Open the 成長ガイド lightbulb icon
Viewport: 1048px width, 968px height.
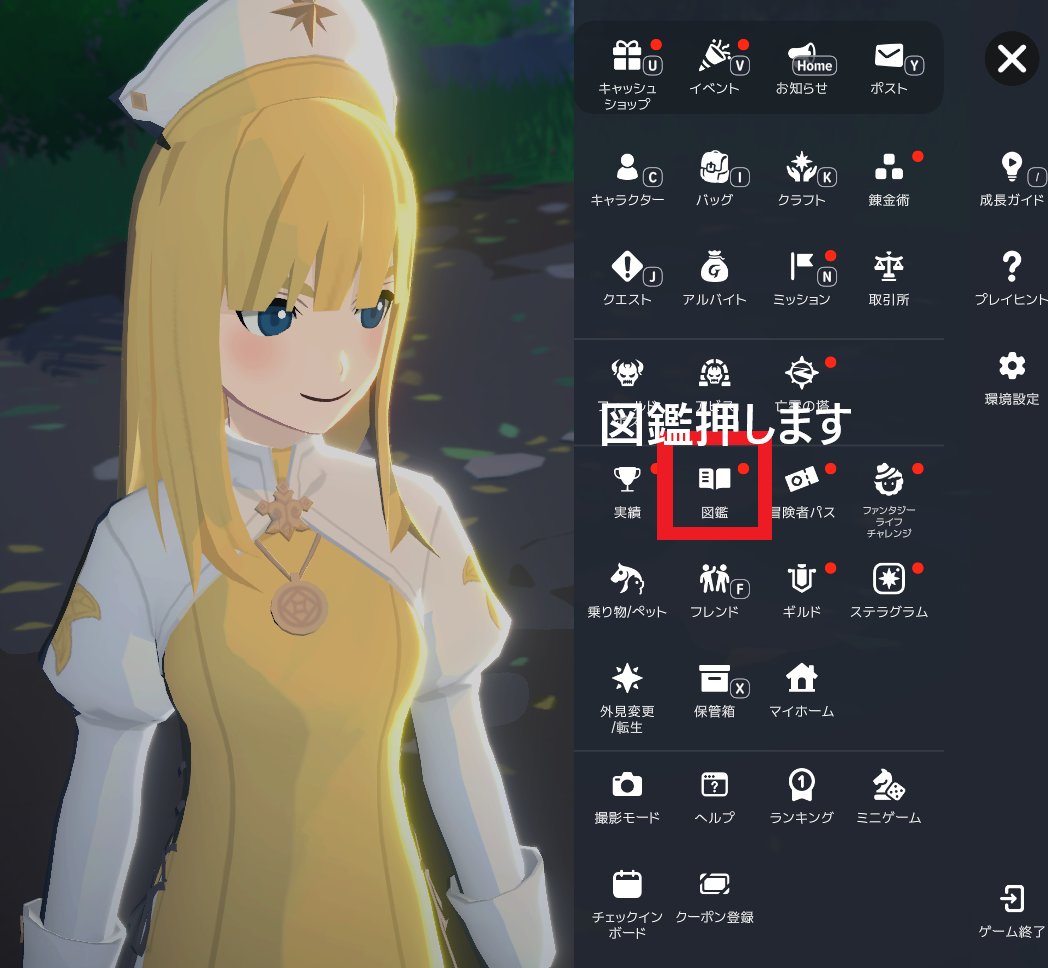[1012, 167]
